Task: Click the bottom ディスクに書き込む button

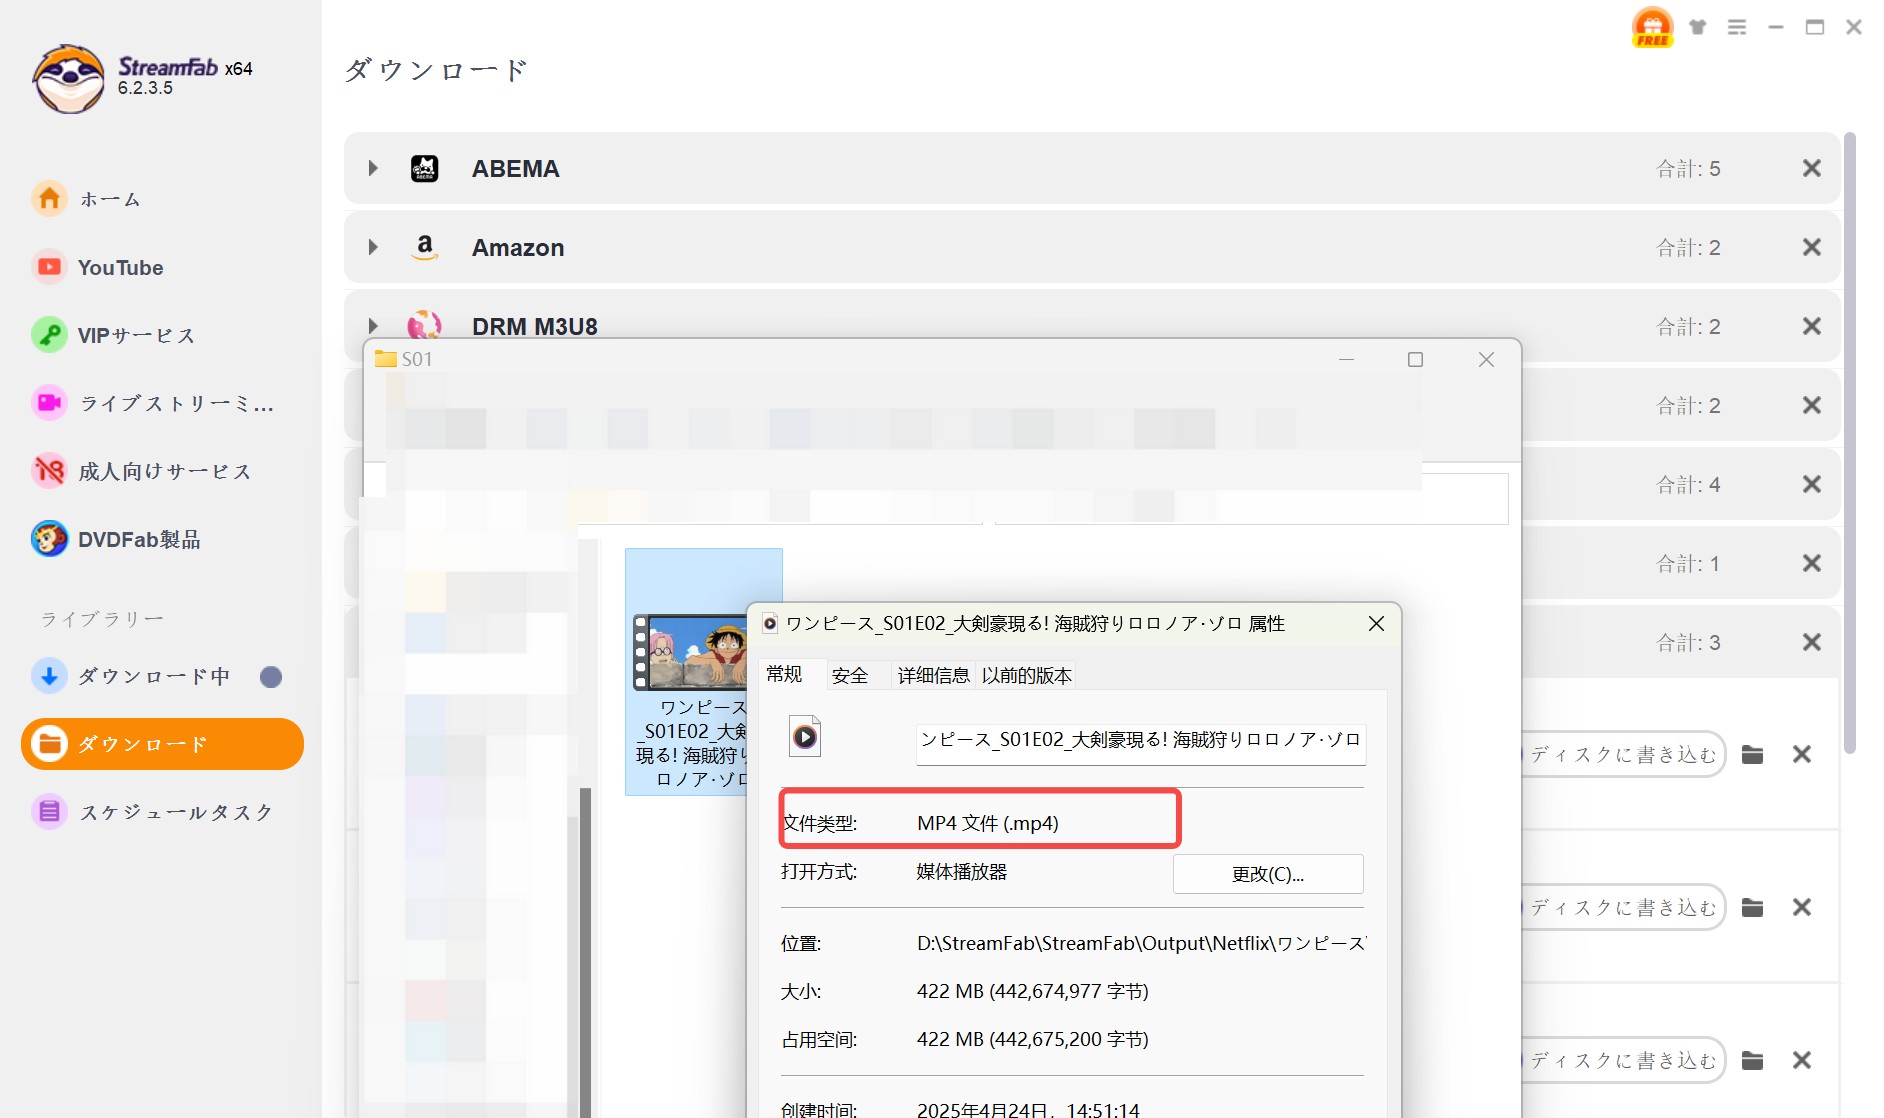Action: click(x=1623, y=1060)
